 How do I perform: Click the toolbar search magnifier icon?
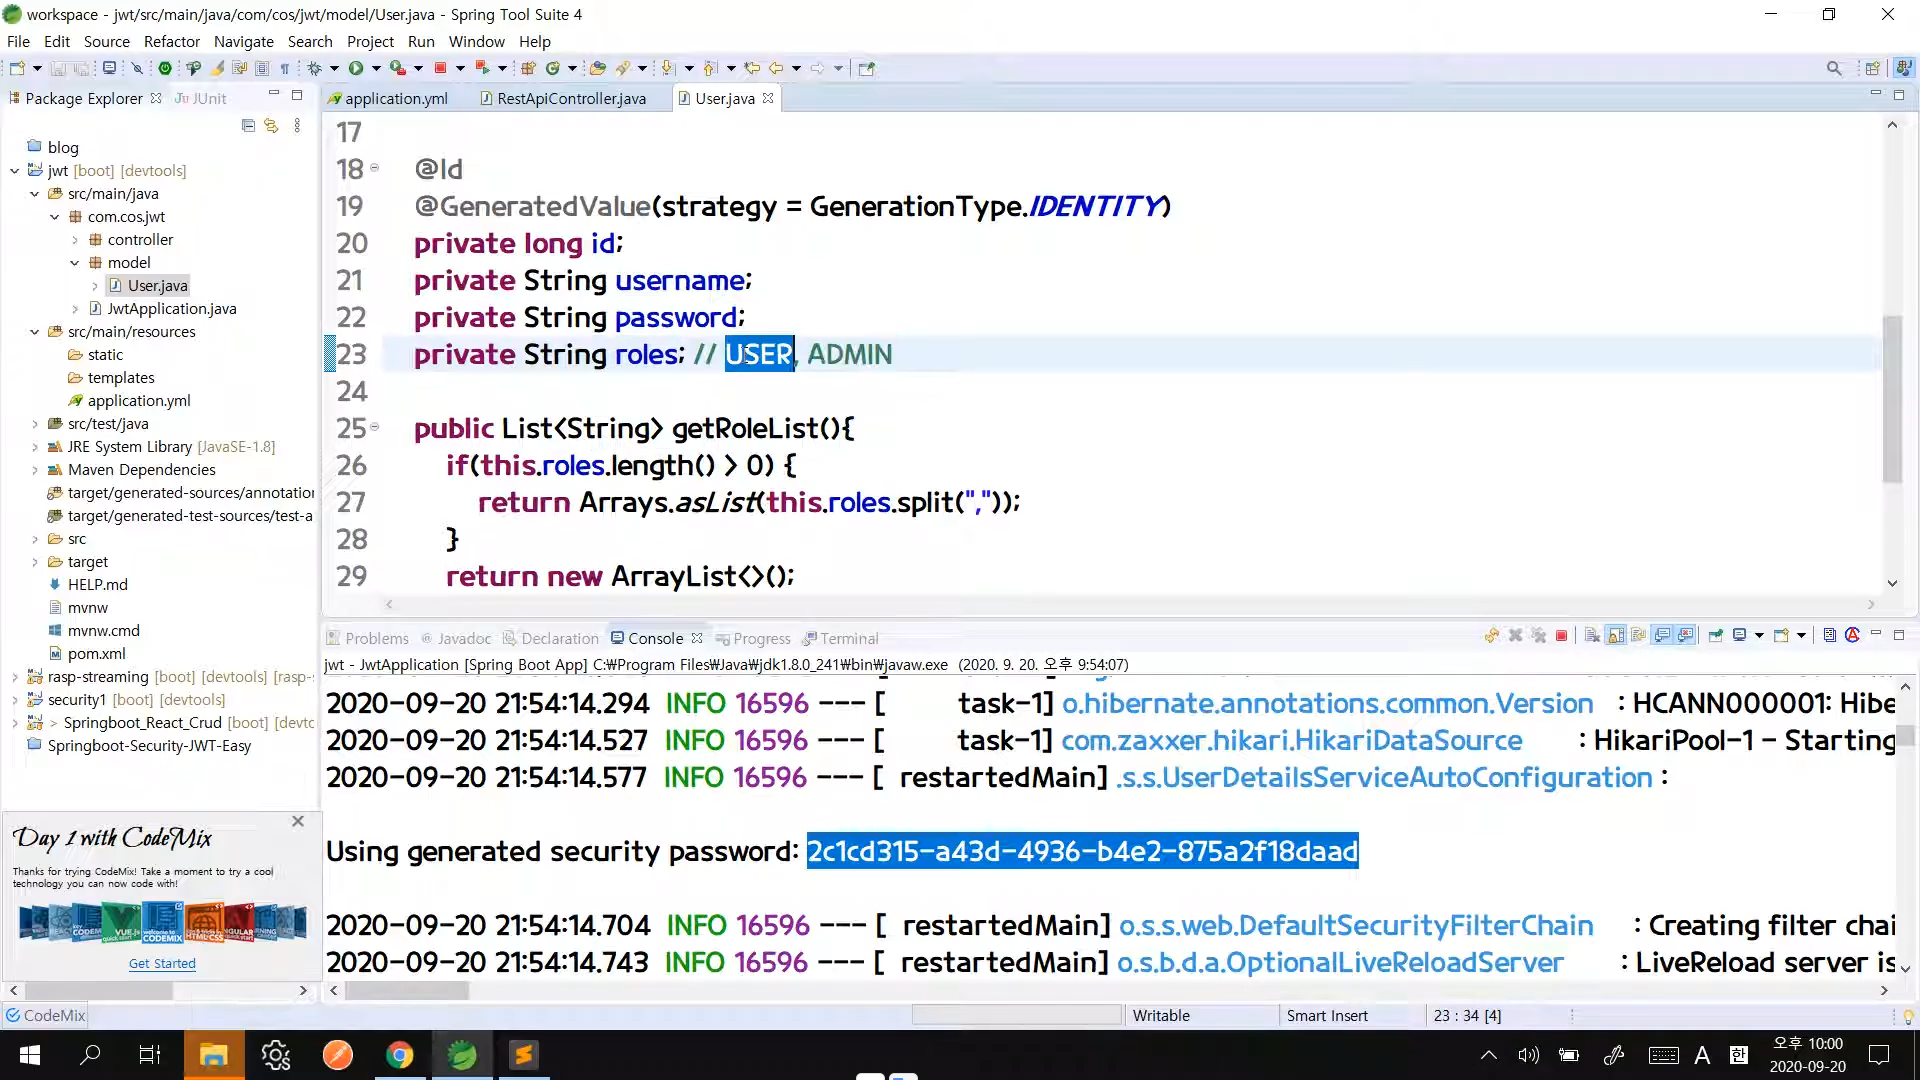point(1833,68)
